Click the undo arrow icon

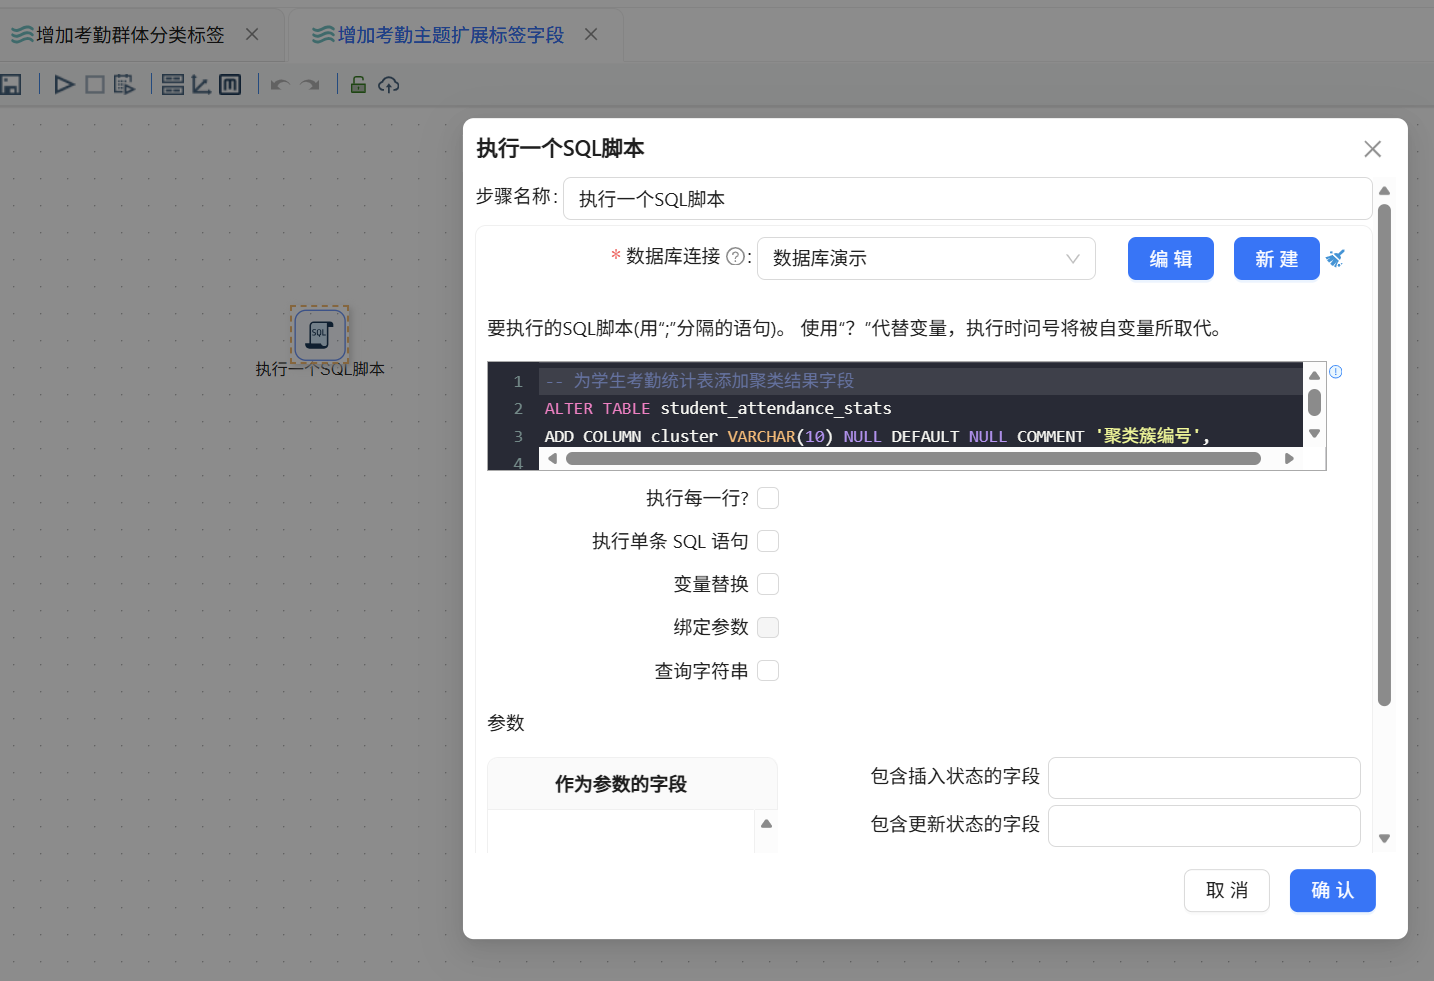(x=280, y=85)
